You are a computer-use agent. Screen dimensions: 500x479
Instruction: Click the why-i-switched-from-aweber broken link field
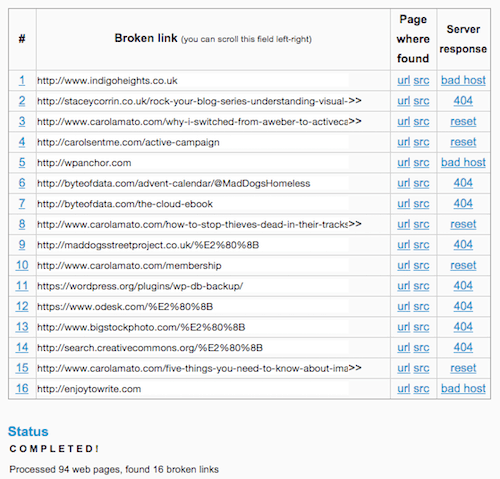pyautogui.click(x=193, y=122)
